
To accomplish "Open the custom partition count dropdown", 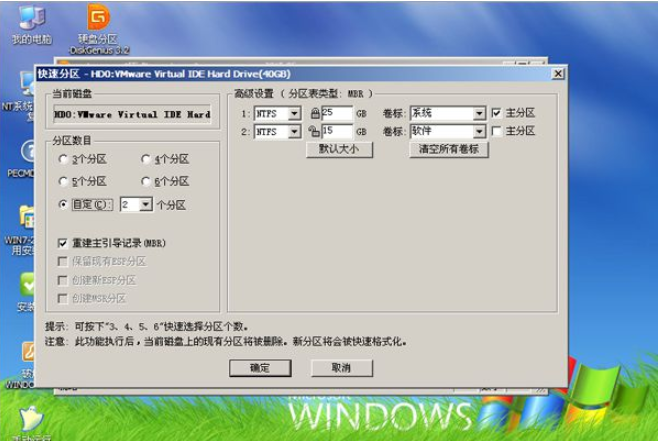I will click(146, 204).
